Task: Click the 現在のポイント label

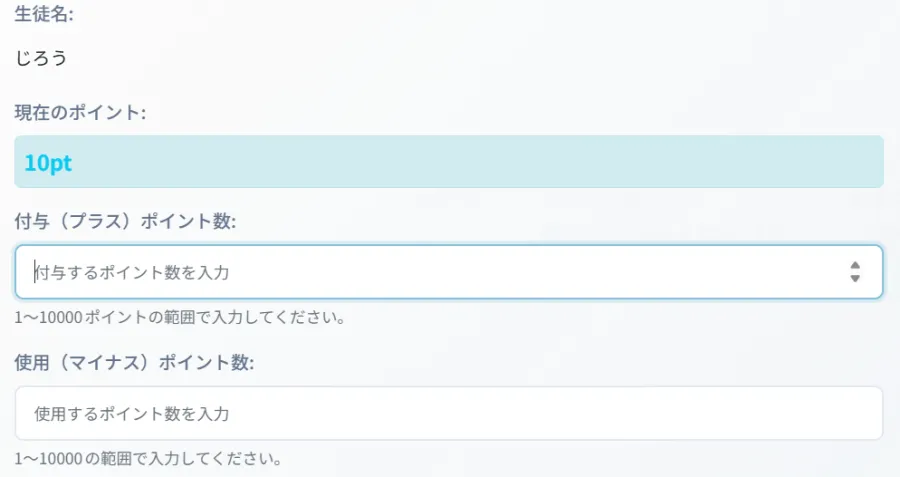Action: pyautogui.click(x=80, y=112)
